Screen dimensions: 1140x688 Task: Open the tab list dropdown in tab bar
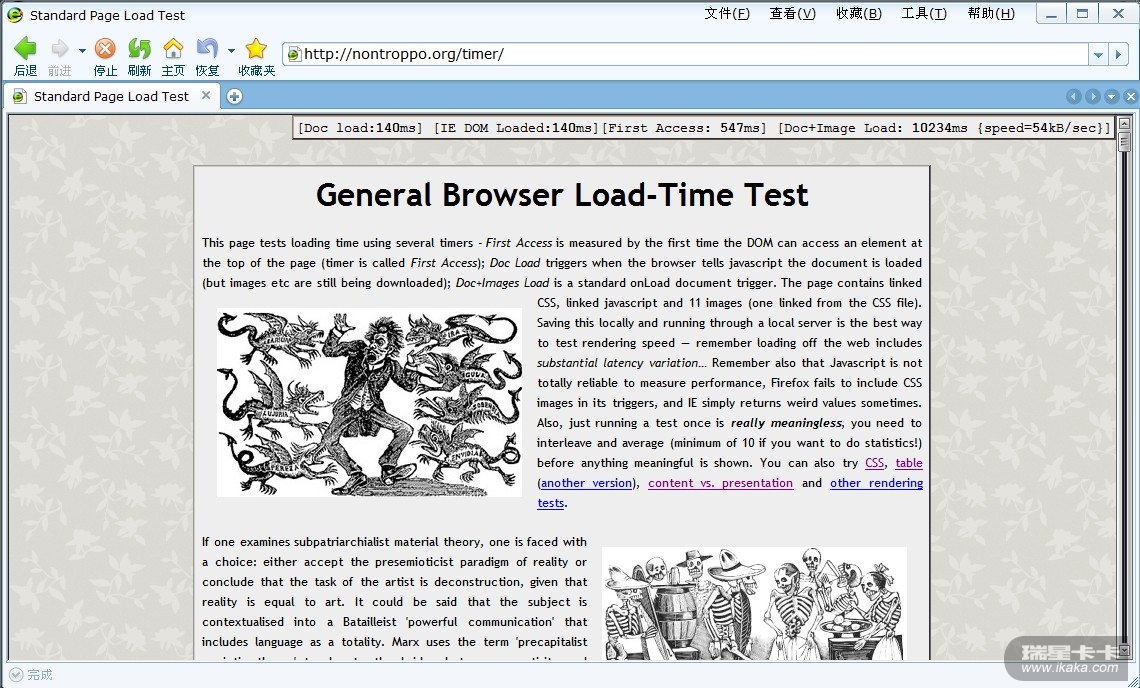1111,96
